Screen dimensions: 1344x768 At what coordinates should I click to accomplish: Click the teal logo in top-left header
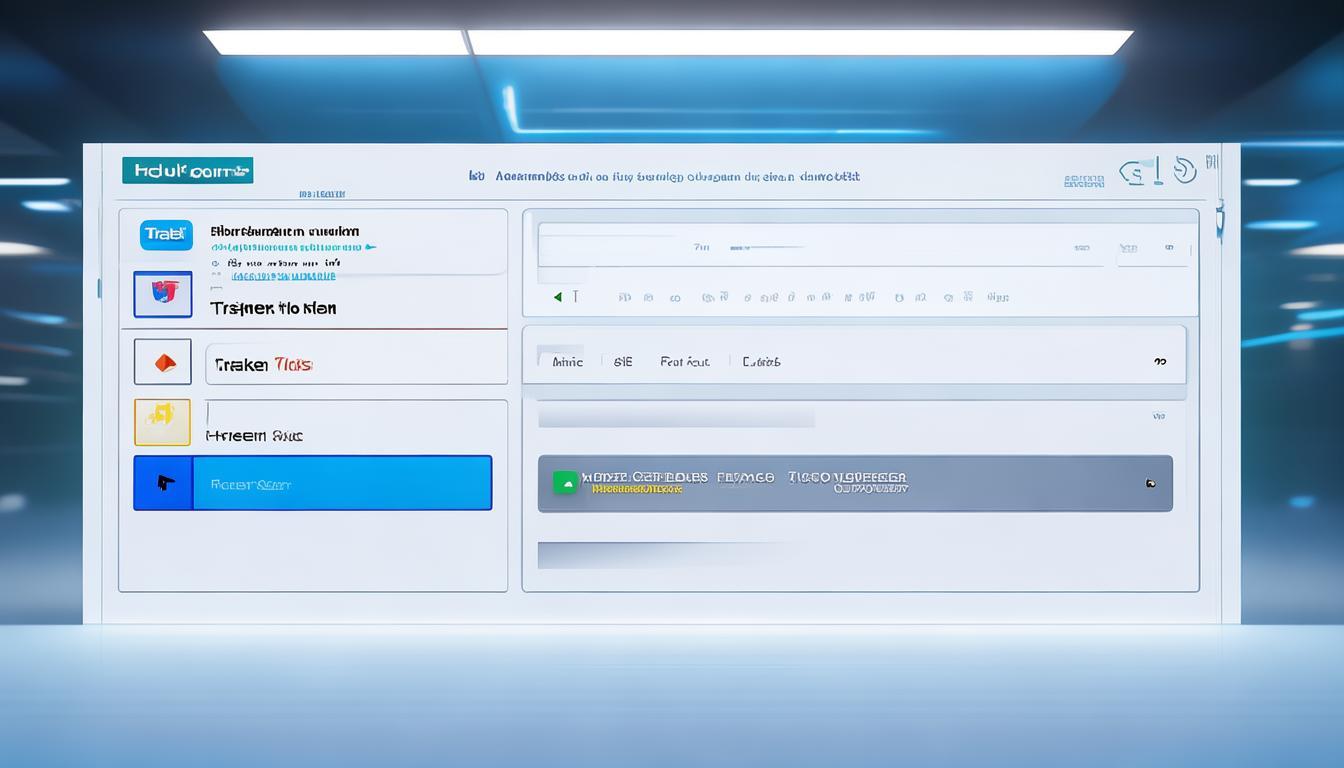point(187,171)
